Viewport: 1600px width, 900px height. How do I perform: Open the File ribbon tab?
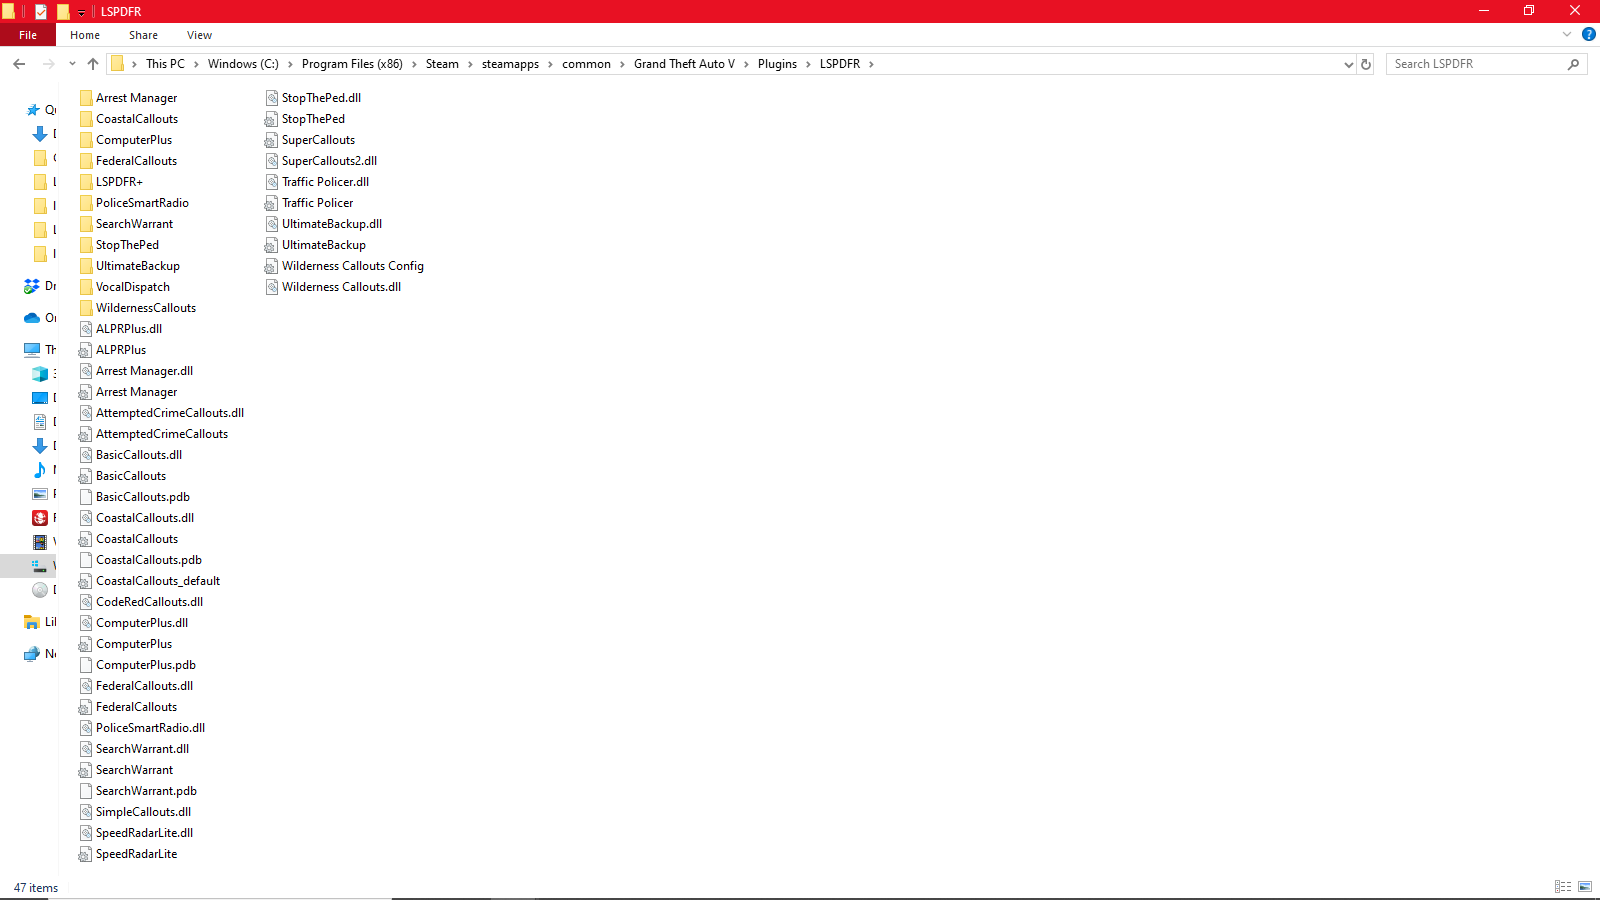click(28, 35)
